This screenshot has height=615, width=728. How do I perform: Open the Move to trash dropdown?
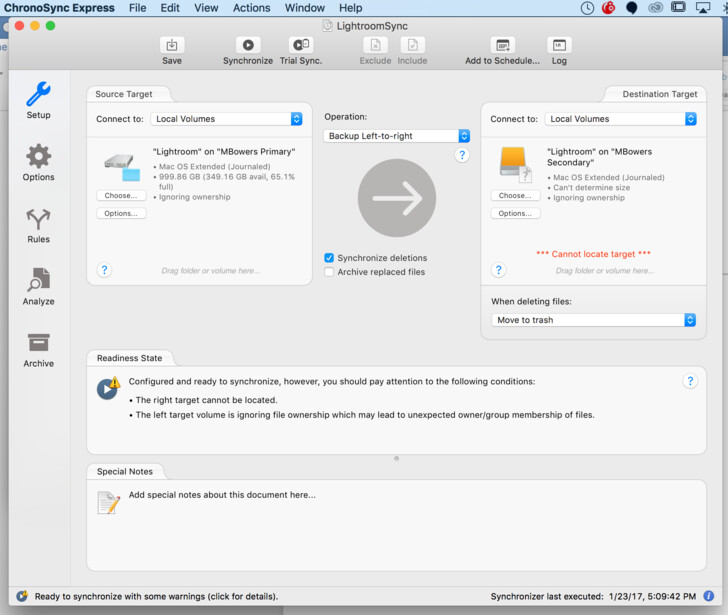[x=593, y=320]
